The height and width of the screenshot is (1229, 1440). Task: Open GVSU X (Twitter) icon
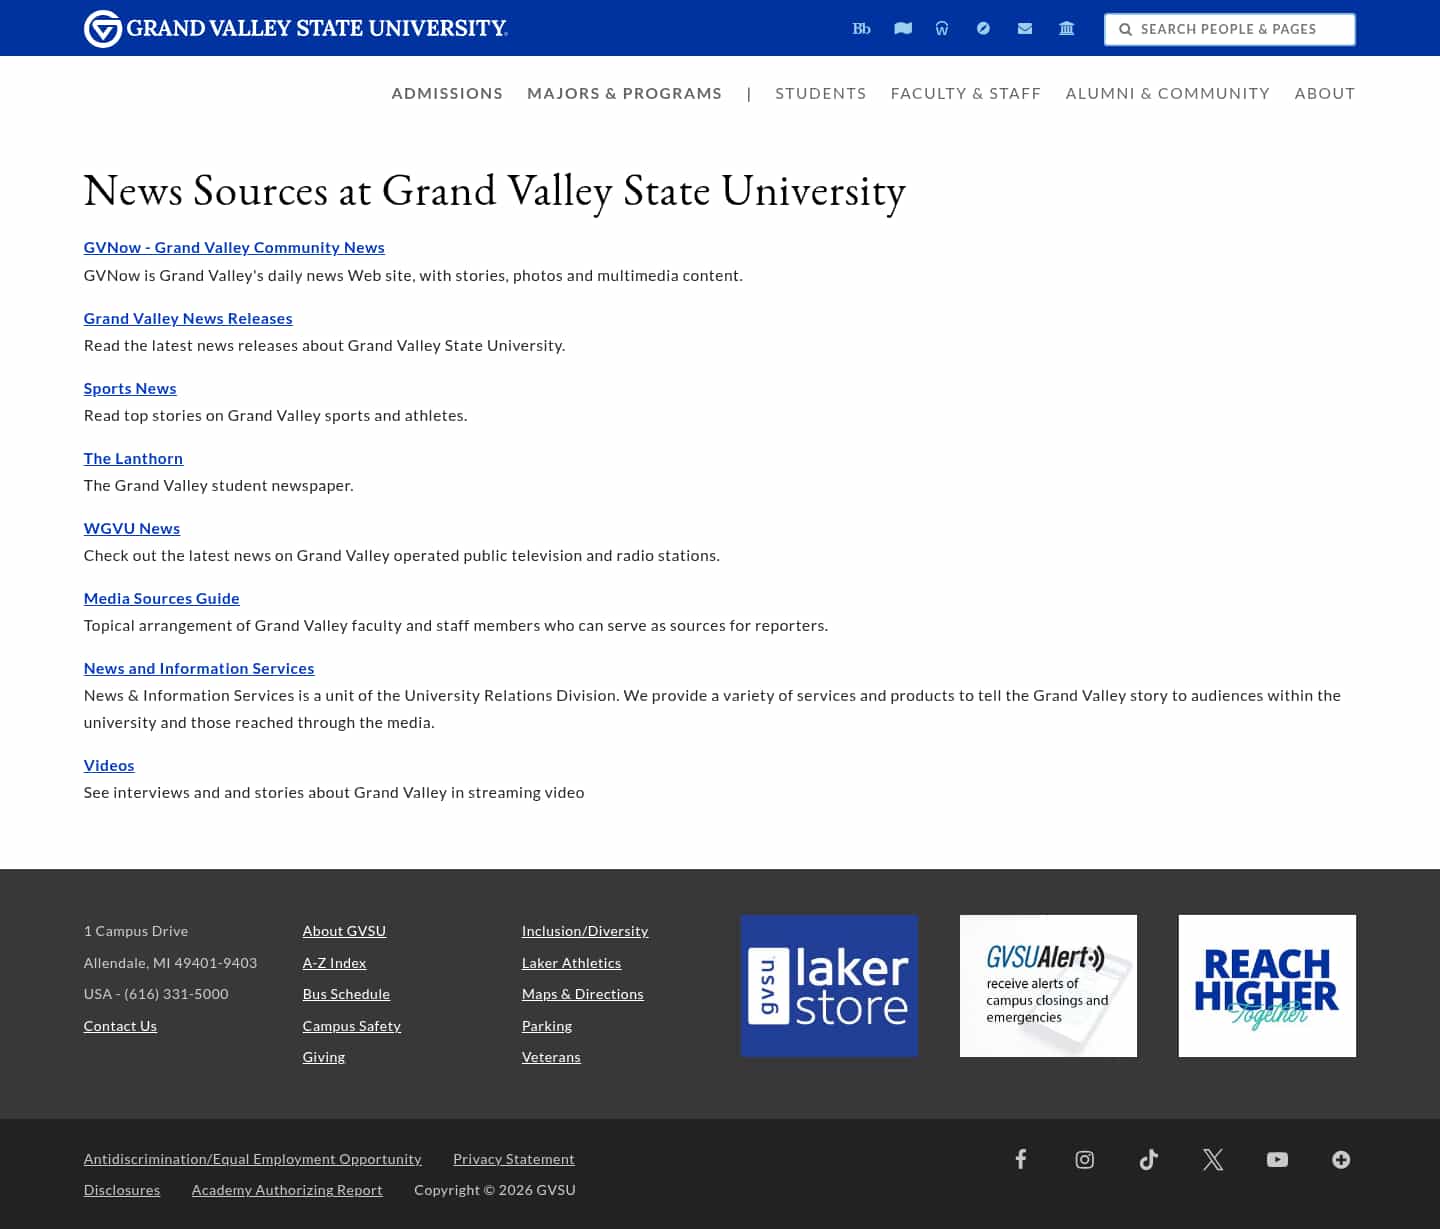click(1213, 1159)
